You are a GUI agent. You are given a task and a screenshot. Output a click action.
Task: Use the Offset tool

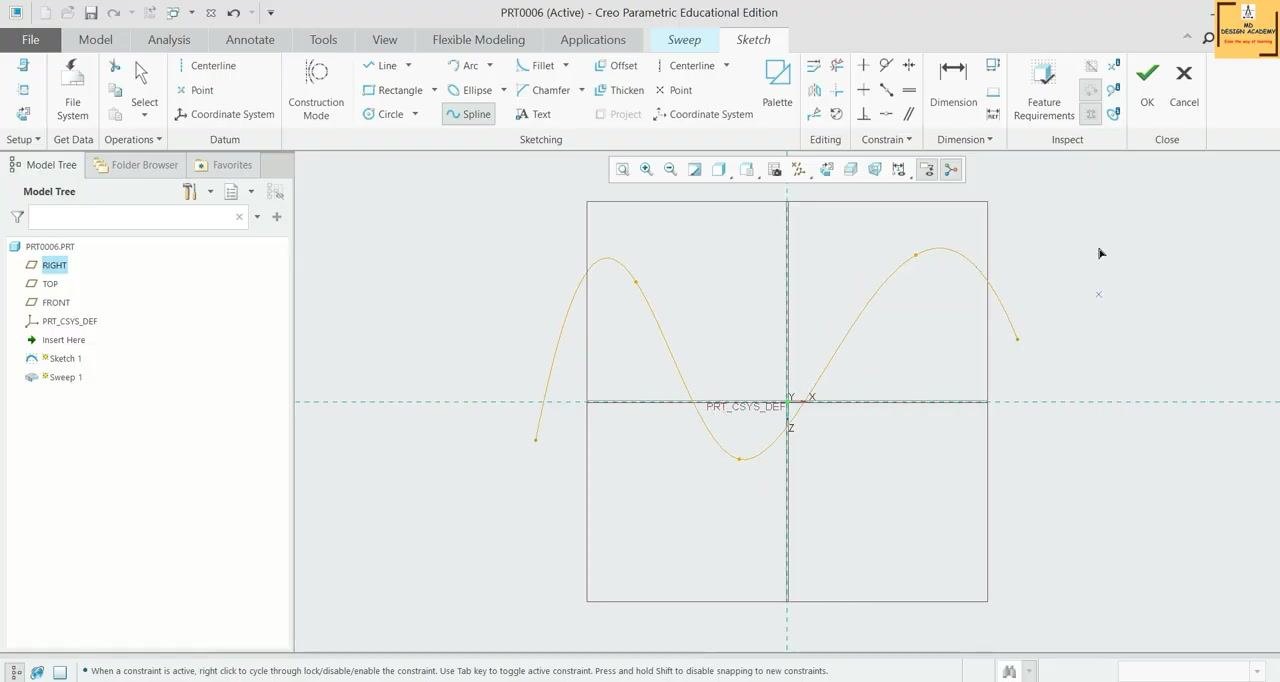pos(616,65)
